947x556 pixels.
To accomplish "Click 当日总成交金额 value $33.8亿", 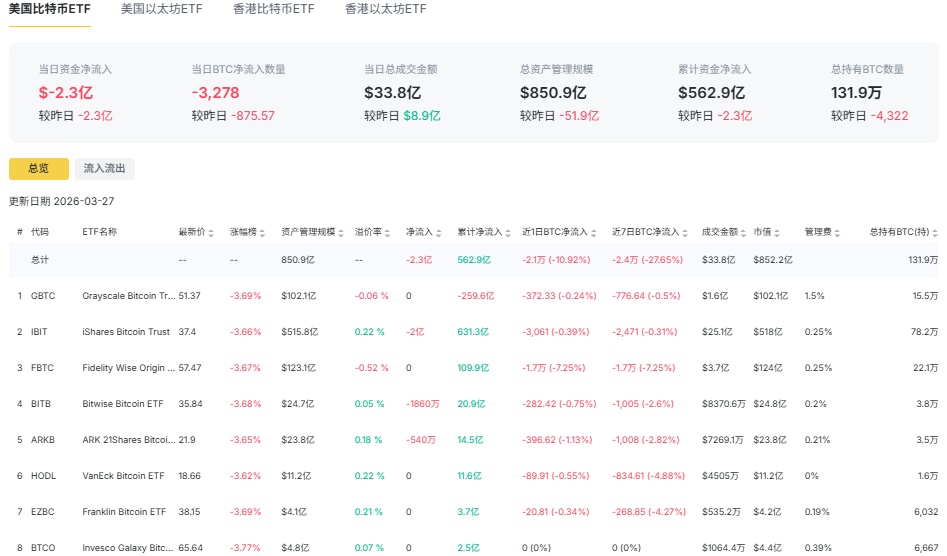I will point(393,93).
